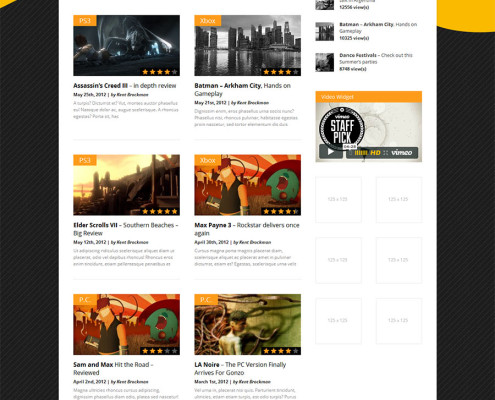Open sidebar 'Batman – Arkham City' popular post link
495x400 pixels.
[x=378, y=28]
